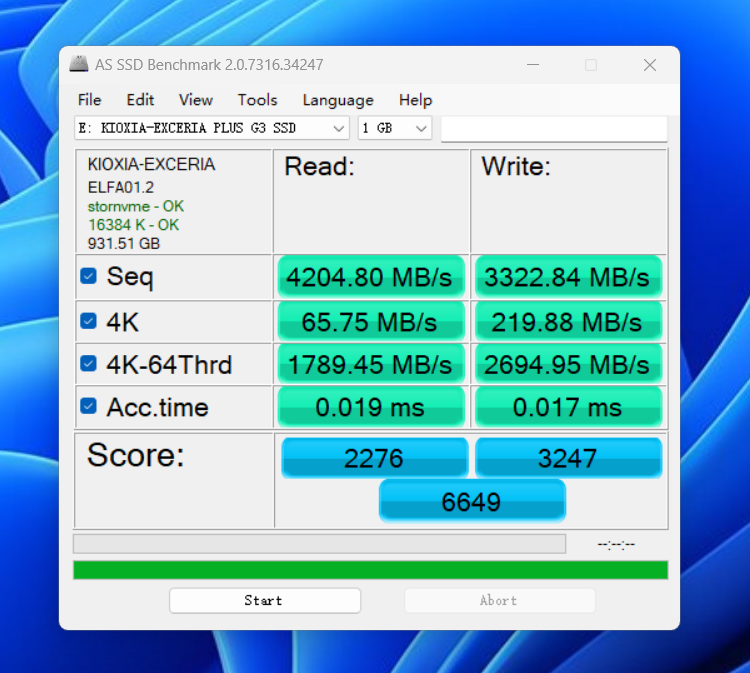Minimize the AS SSD Benchmark window
The width and height of the screenshot is (750, 673).
click(x=533, y=65)
